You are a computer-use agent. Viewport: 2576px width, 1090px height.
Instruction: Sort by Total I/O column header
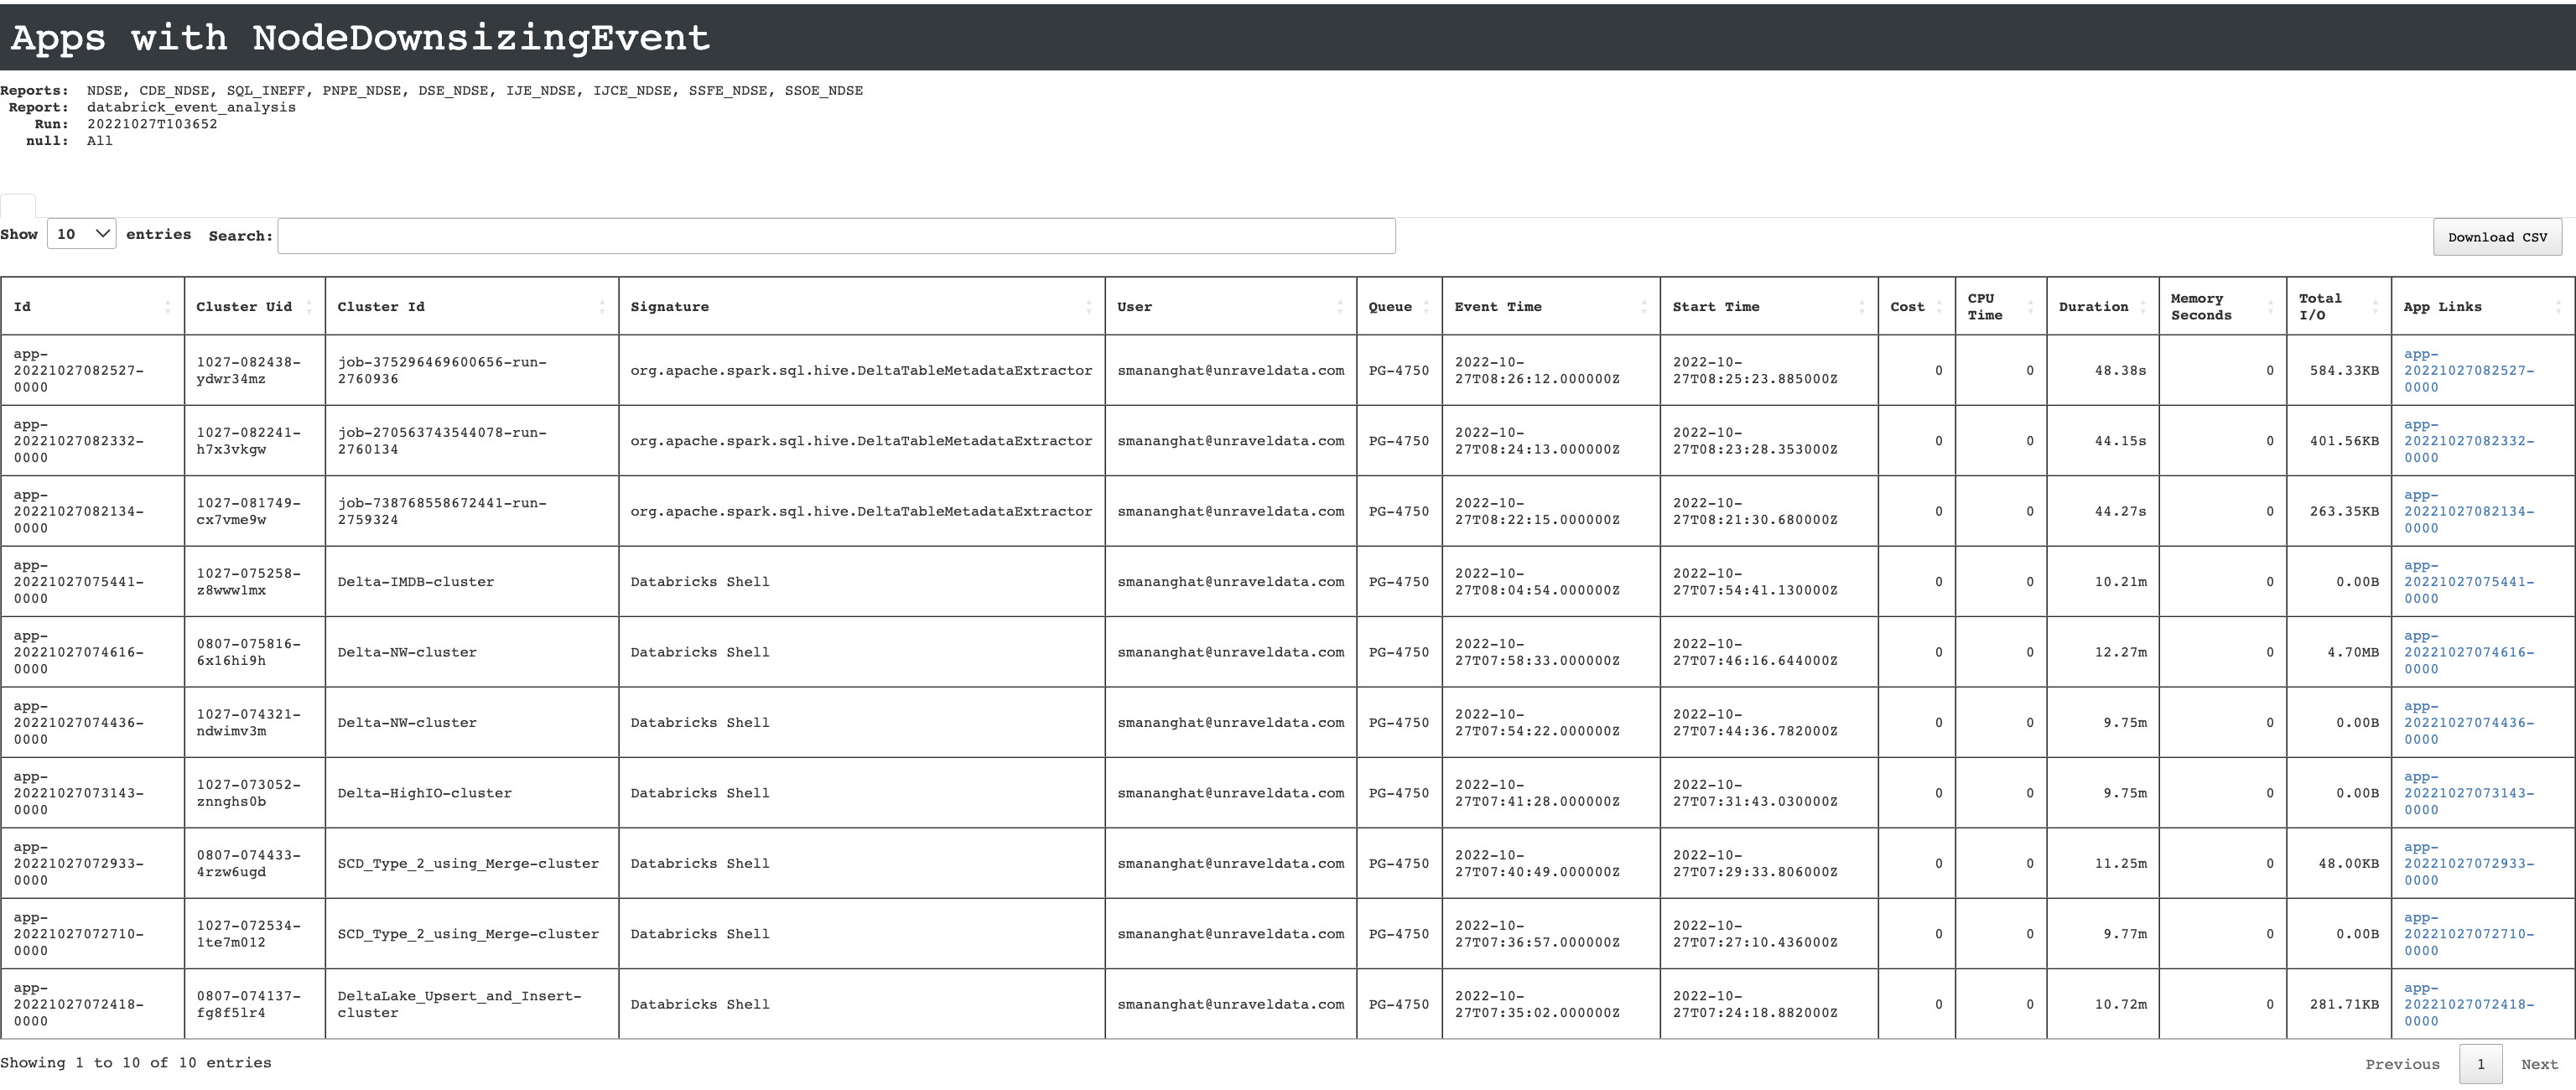pos(2339,307)
